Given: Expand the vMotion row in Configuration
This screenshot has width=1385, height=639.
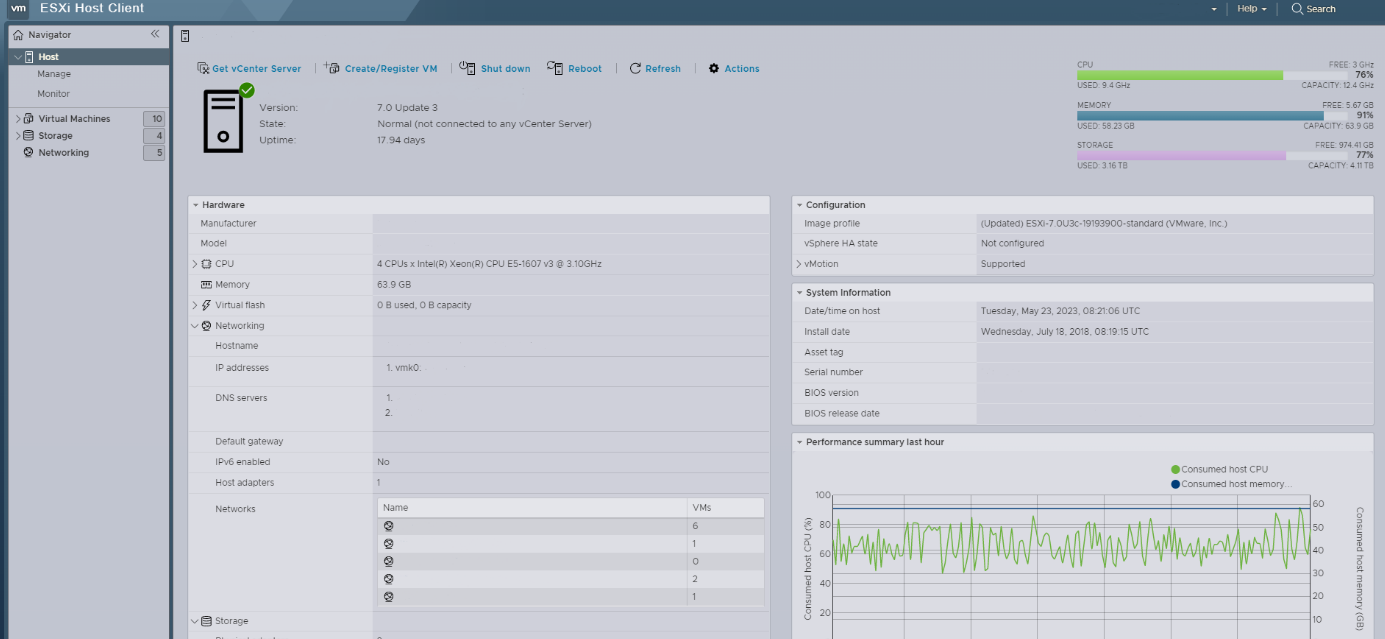Looking at the screenshot, I should click(799, 264).
